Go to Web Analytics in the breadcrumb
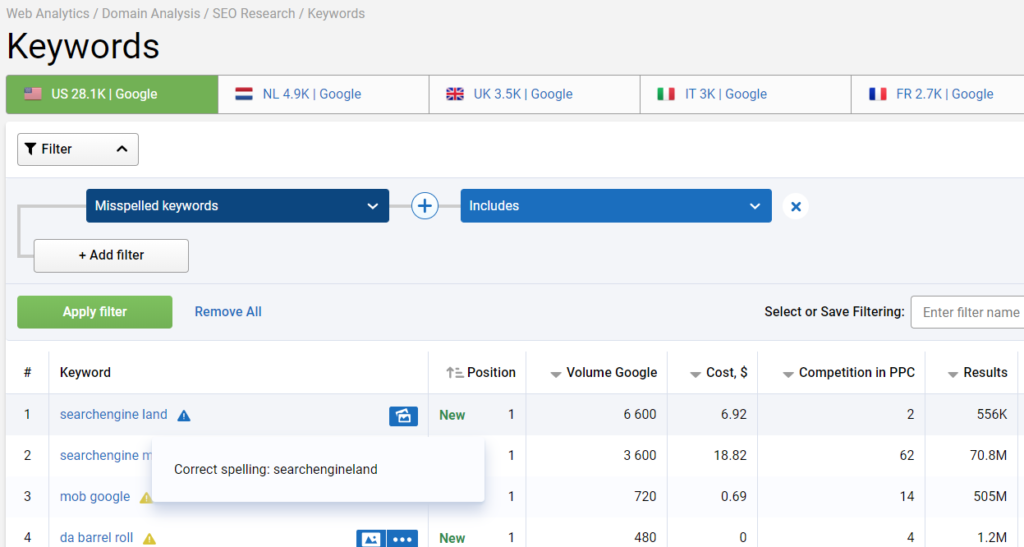The image size is (1024, 547). 48,14
